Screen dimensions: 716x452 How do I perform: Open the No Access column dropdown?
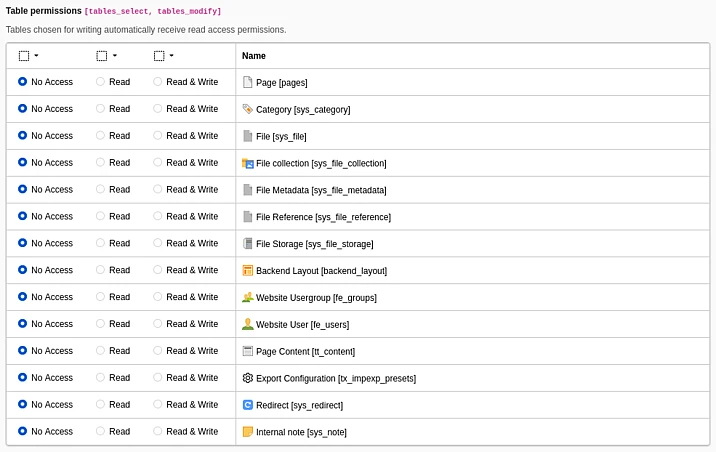click(29, 56)
